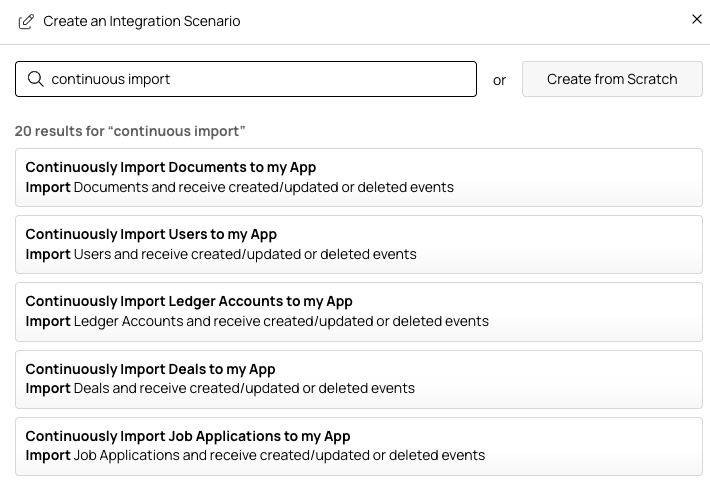Click the pencil edit icon in header
The height and width of the screenshot is (483, 710).
(x=26, y=21)
